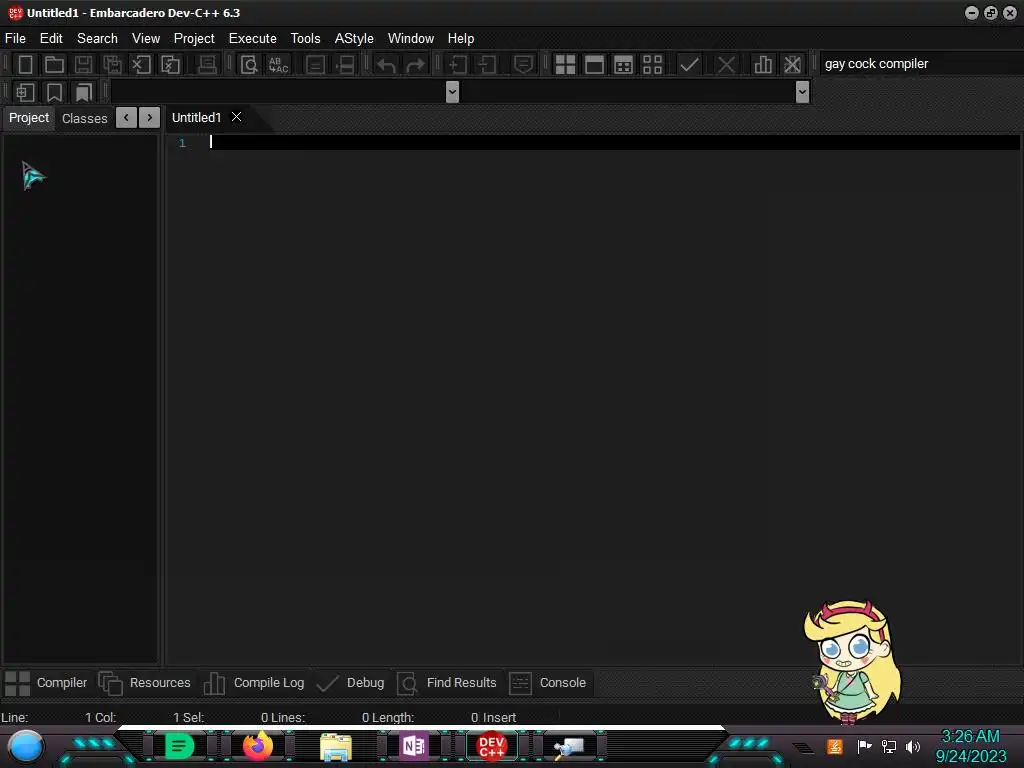Click the Redo arrow icon
Viewport: 1024px width, 768px height.
pos(415,65)
